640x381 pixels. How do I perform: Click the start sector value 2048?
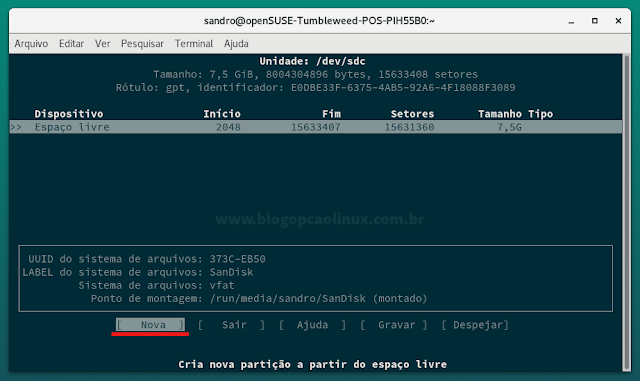tap(228, 127)
